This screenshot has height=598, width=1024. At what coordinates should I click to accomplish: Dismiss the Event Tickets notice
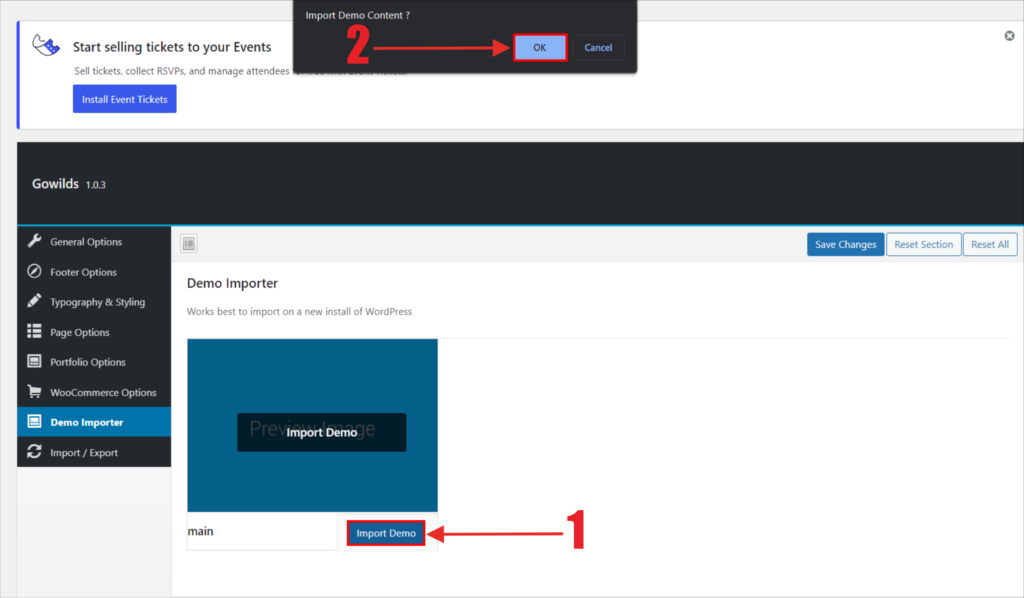[1009, 36]
